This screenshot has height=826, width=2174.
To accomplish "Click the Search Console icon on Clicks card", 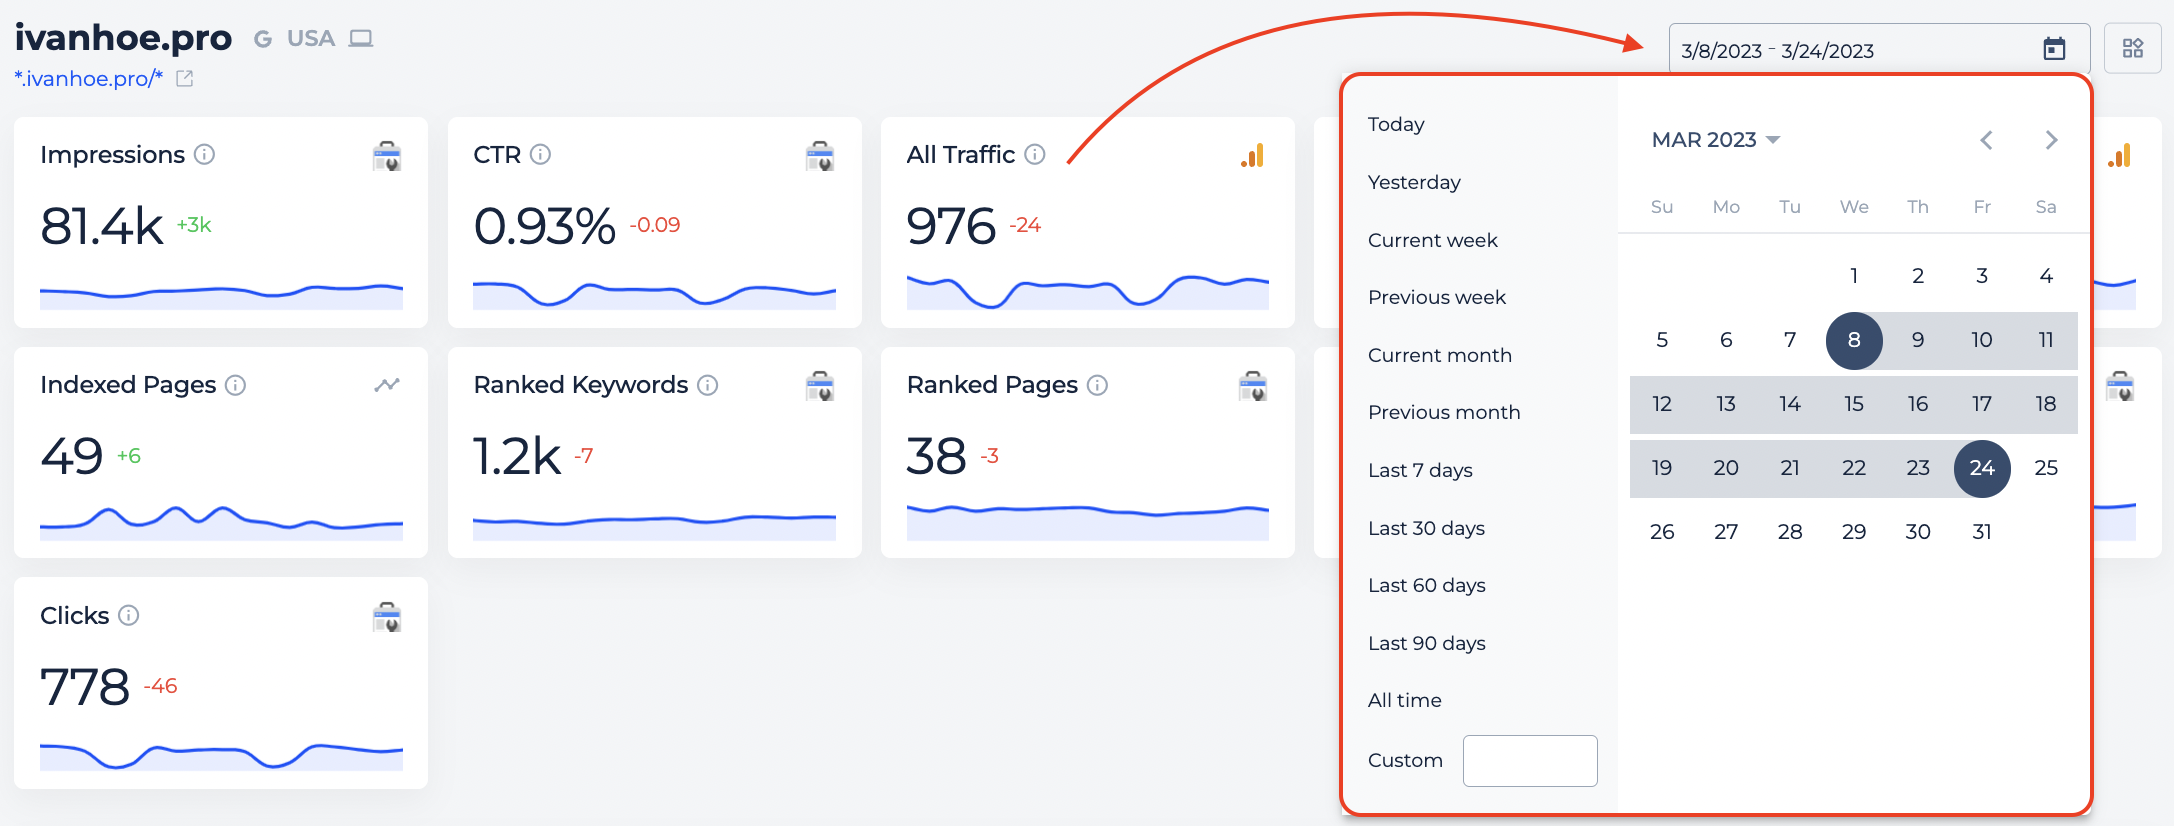I will [387, 617].
